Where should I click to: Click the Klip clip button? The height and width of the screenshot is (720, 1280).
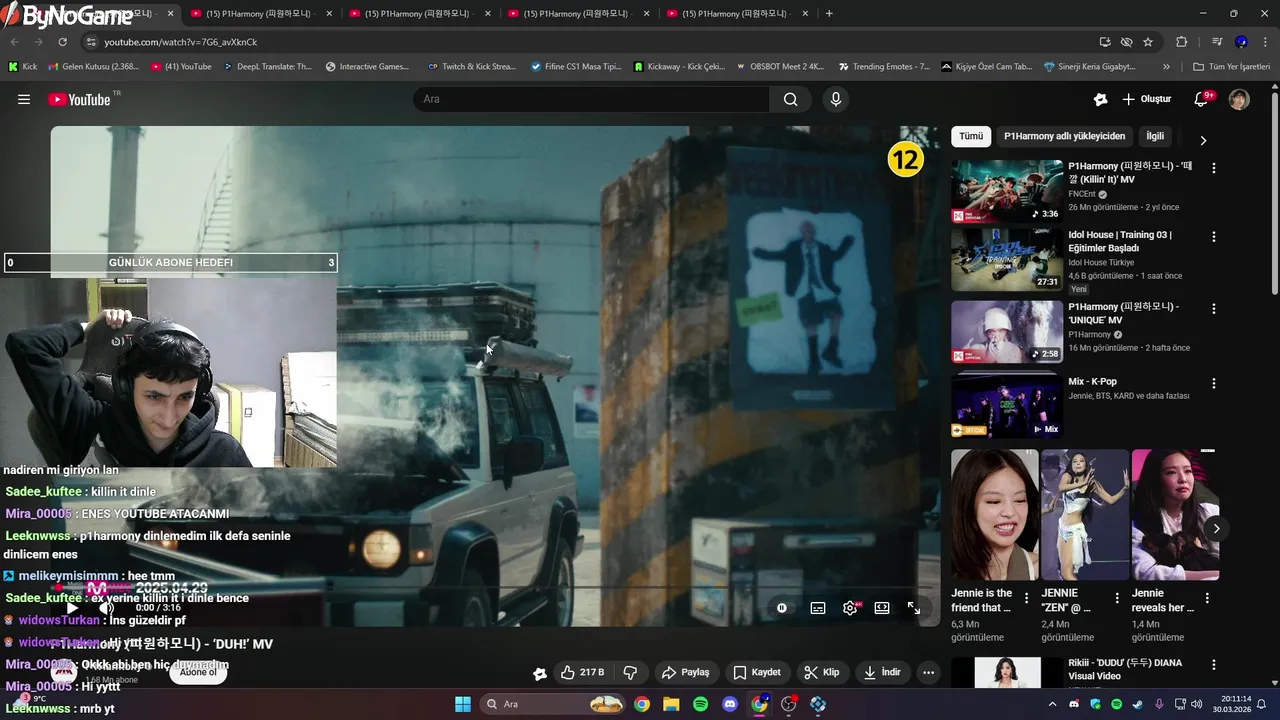(822, 672)
